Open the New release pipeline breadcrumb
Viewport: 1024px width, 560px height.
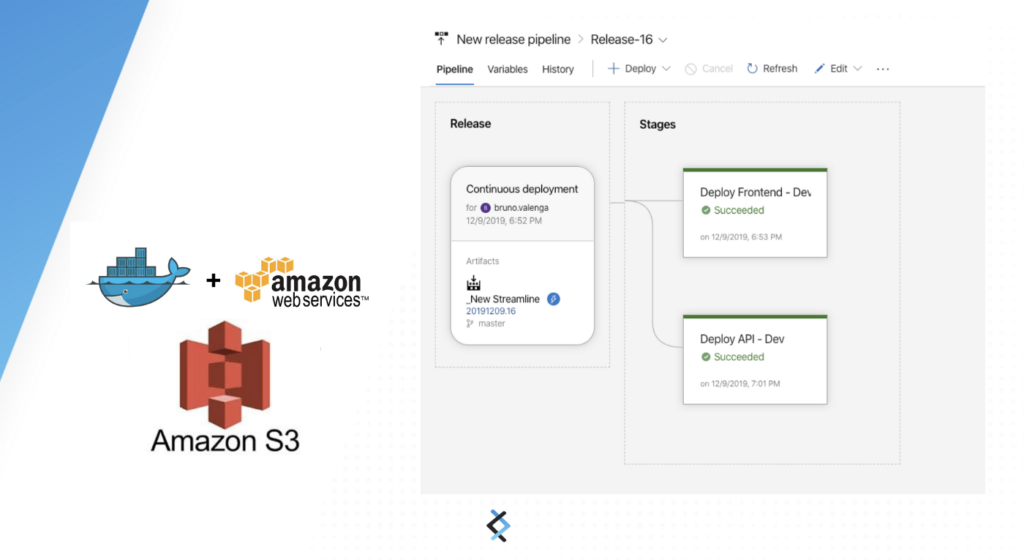coord(513,39)
